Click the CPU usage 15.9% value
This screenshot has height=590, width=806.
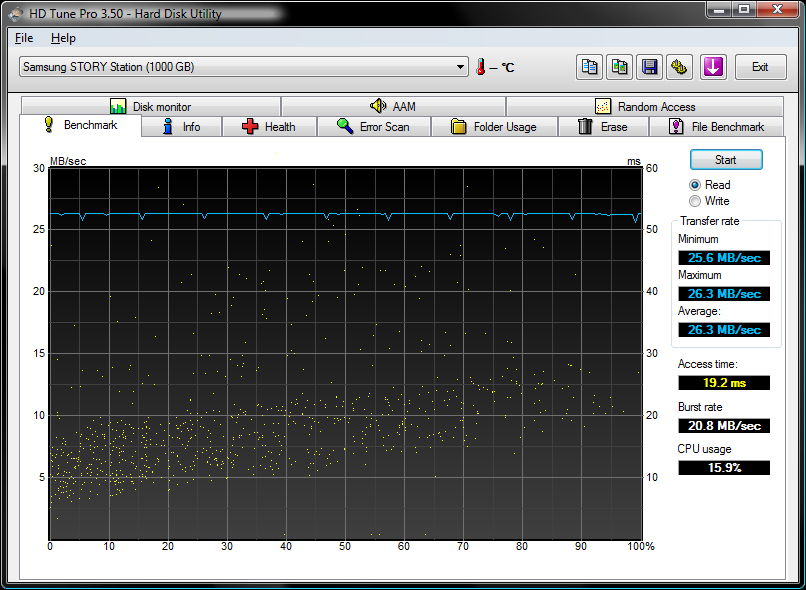724,468
